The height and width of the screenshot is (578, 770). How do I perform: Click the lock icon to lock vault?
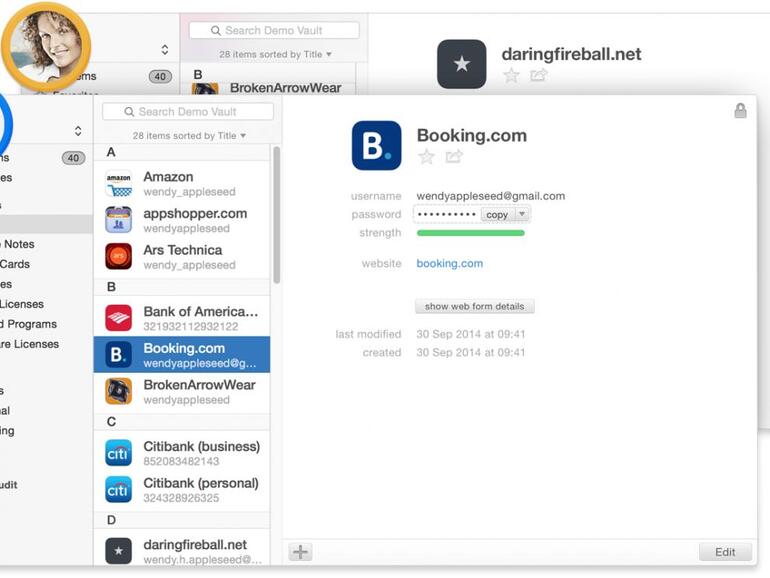pyautogui.click(x=741, y=110)
